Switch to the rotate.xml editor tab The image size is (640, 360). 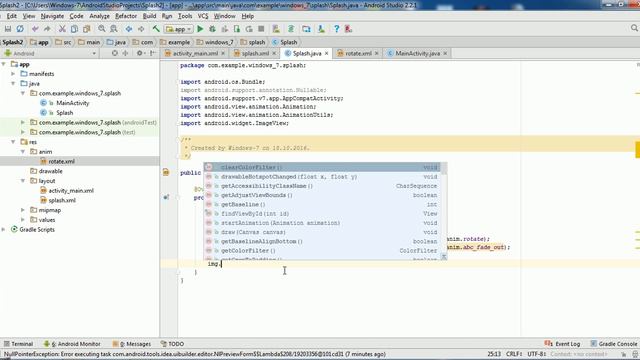[x=358, y=53]
